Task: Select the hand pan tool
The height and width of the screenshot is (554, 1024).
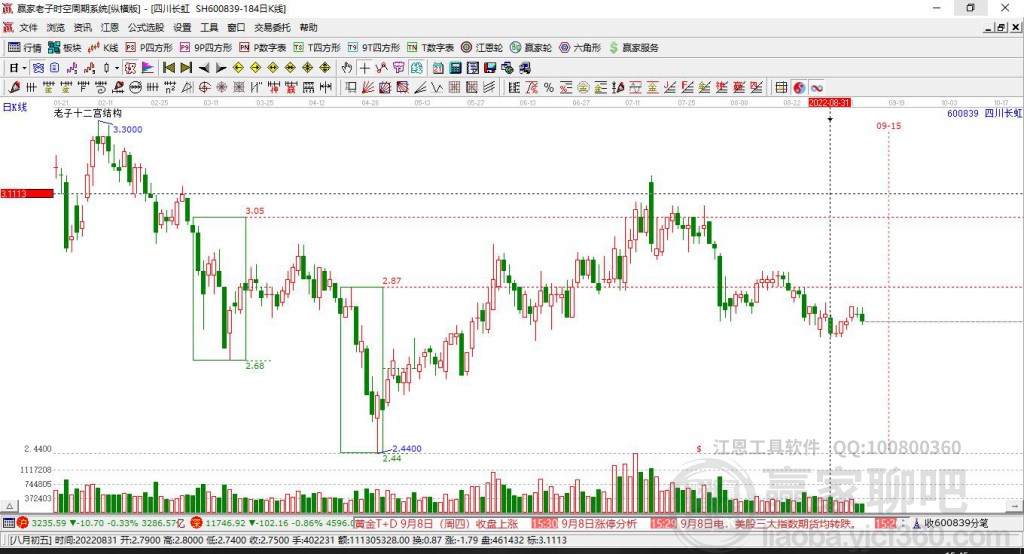Action: 347,68
